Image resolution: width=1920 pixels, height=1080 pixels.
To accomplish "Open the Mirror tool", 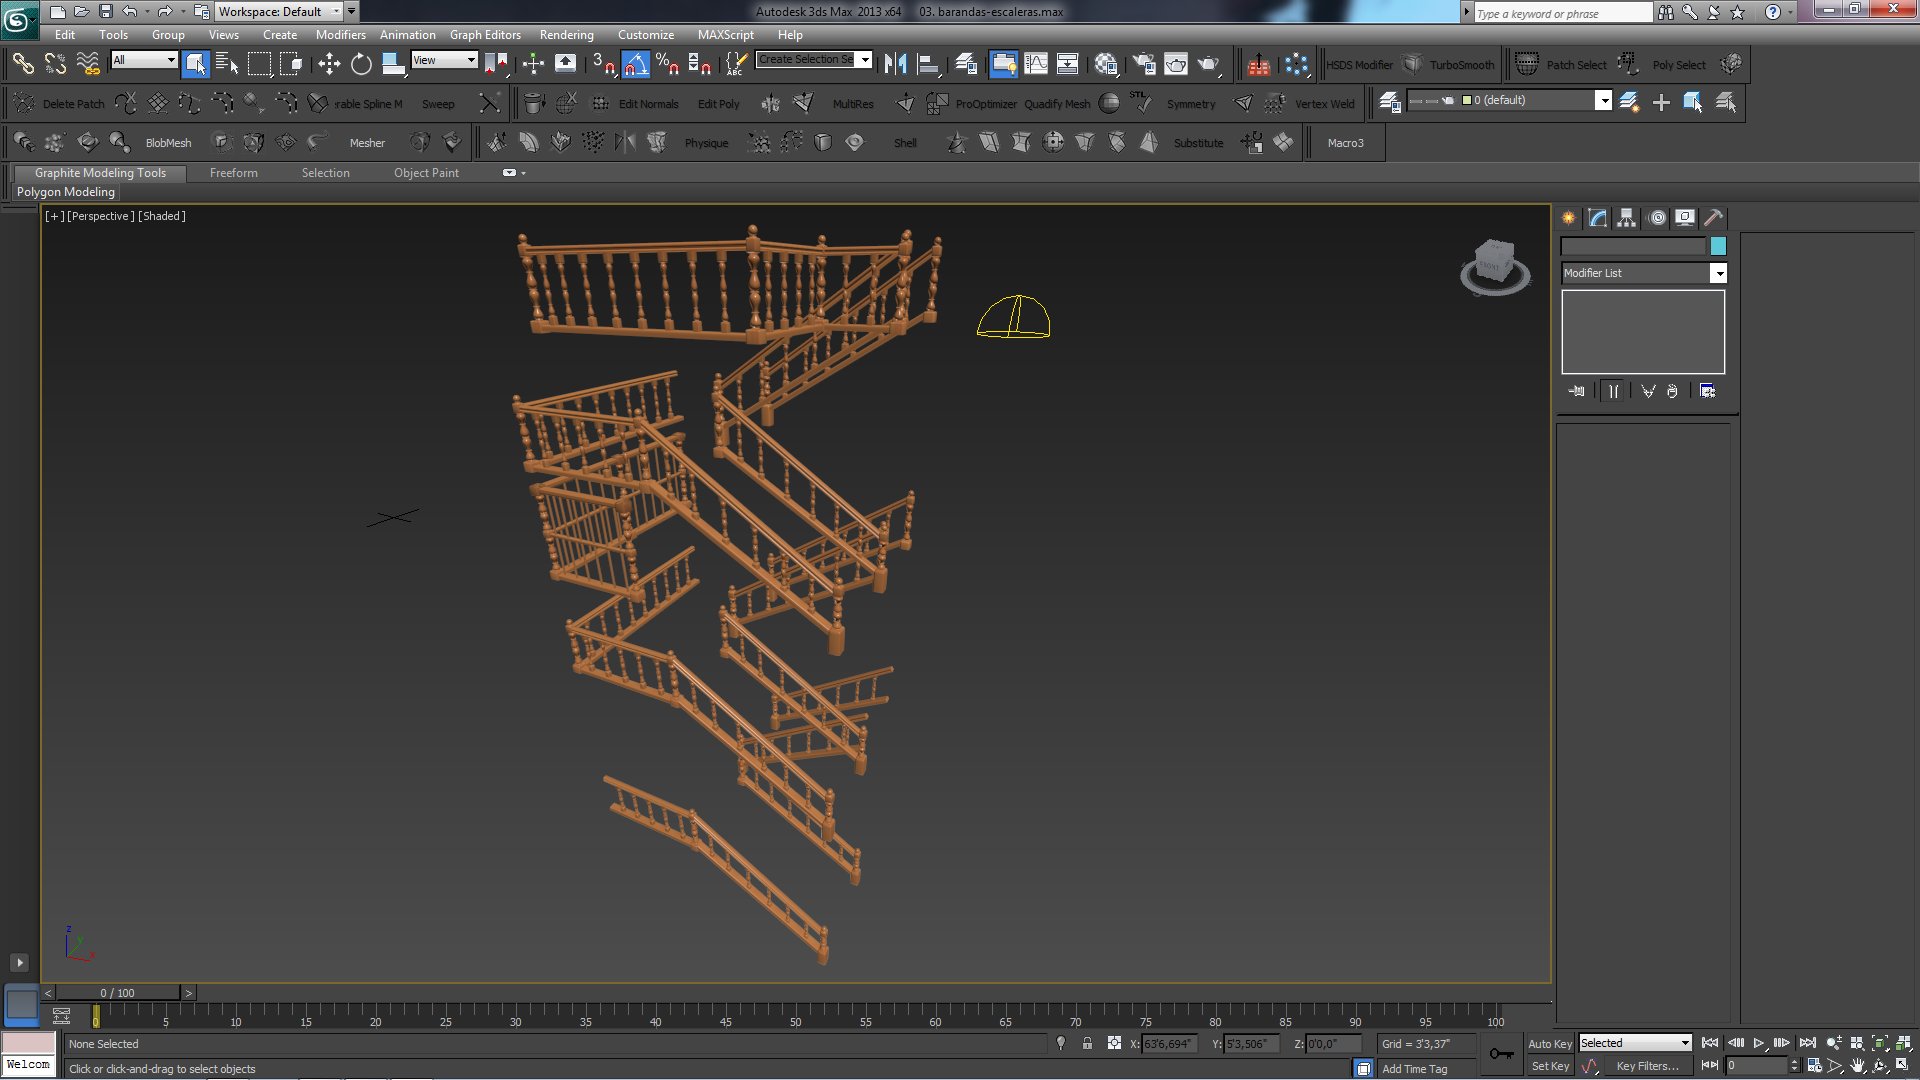I will click(x=895, y=64).
